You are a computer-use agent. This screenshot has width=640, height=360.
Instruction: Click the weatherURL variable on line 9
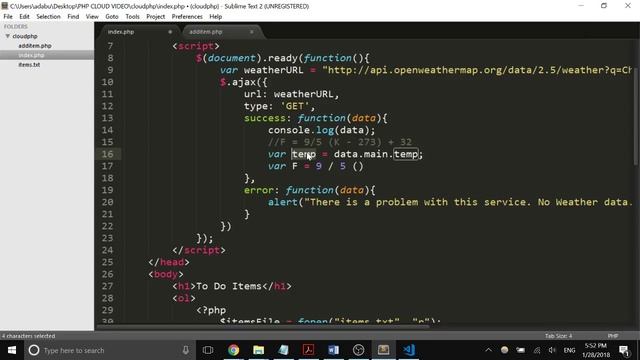(x=273, y=70)
